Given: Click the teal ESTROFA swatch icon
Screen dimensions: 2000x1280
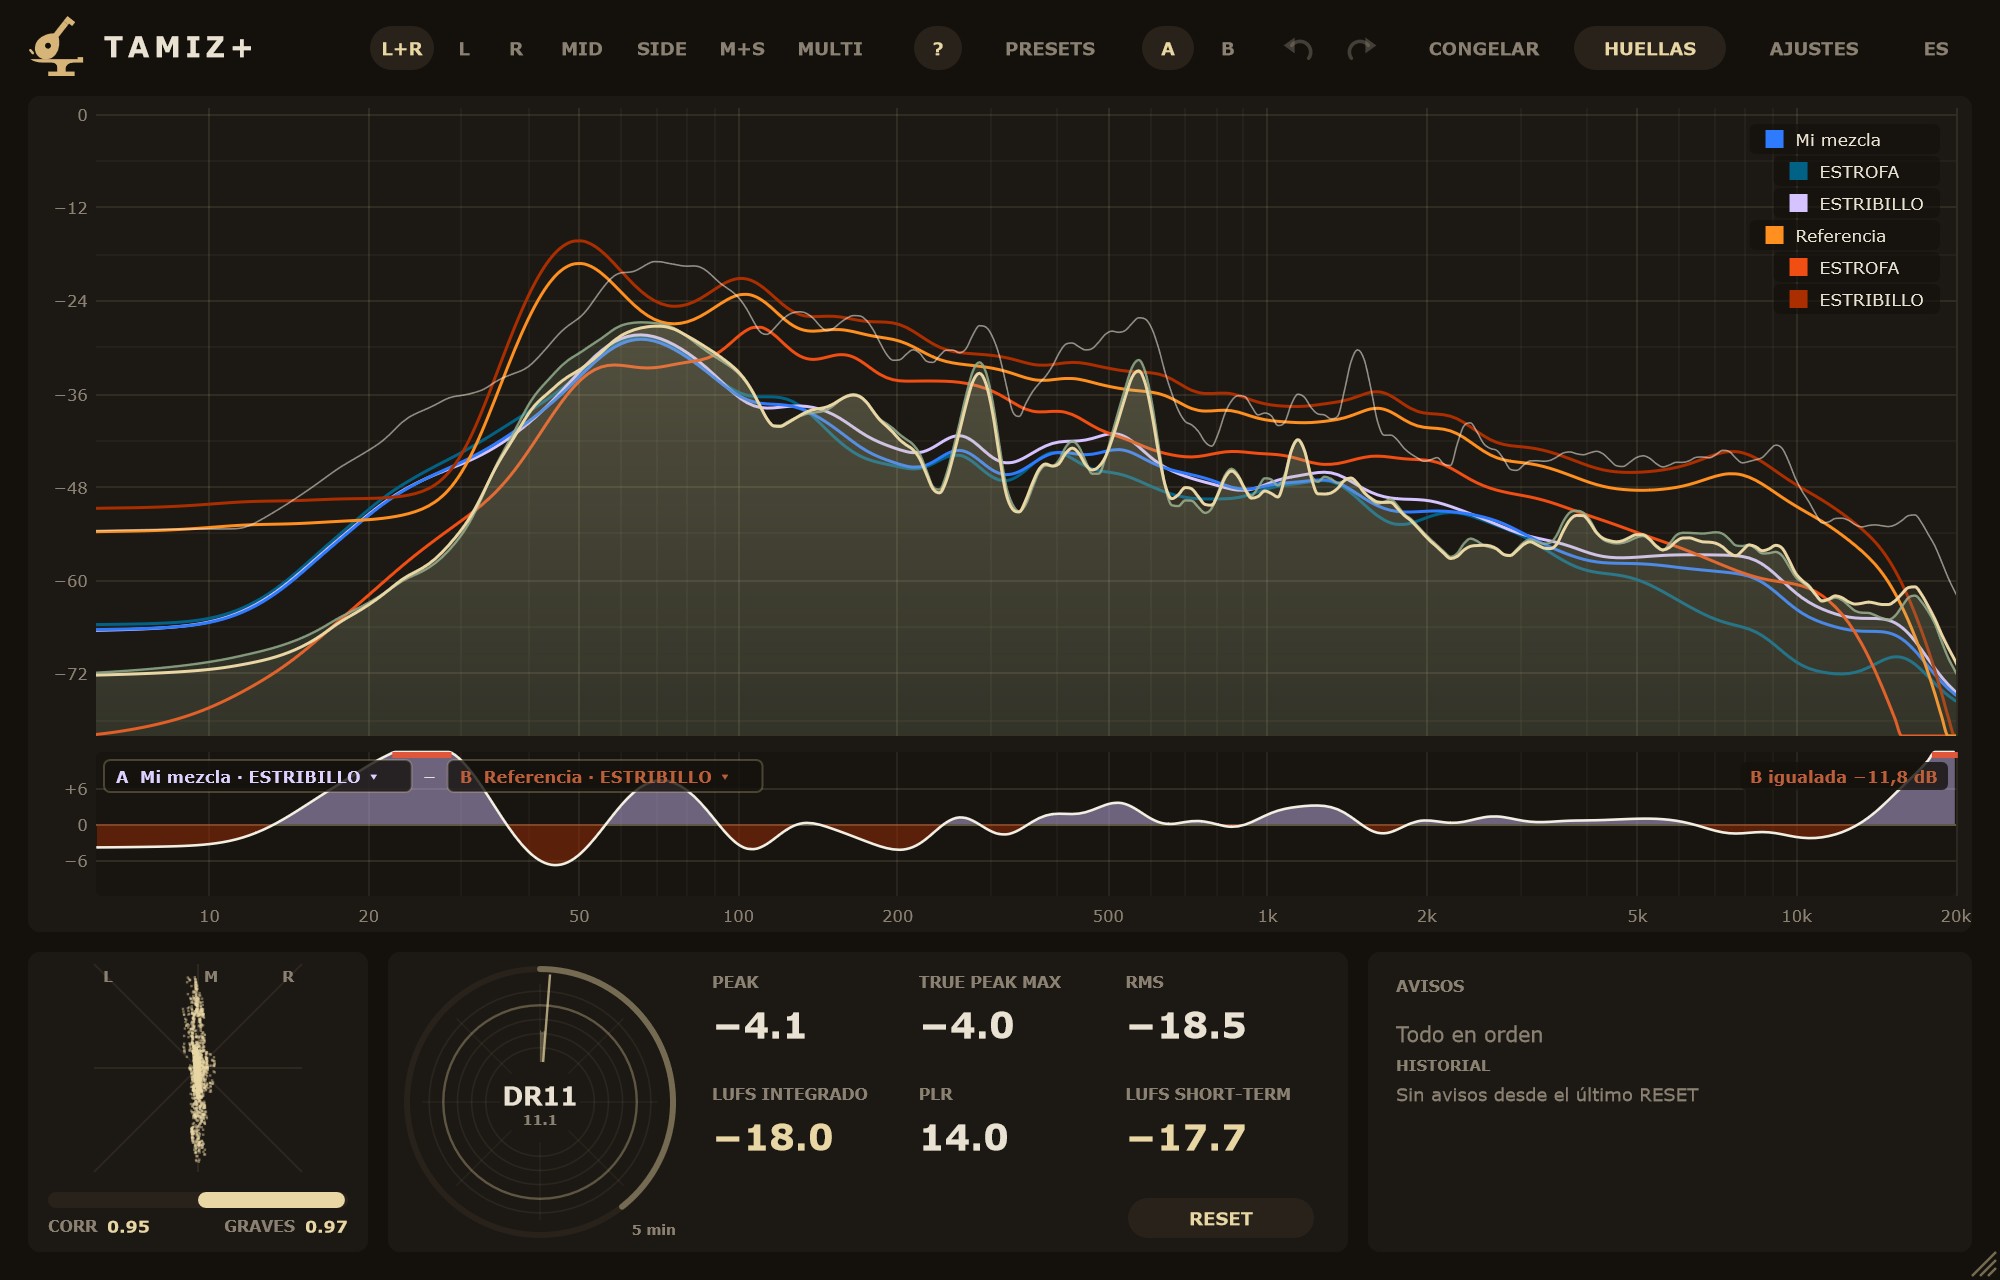Looking at the screenshot, I should click(1798, 171).
